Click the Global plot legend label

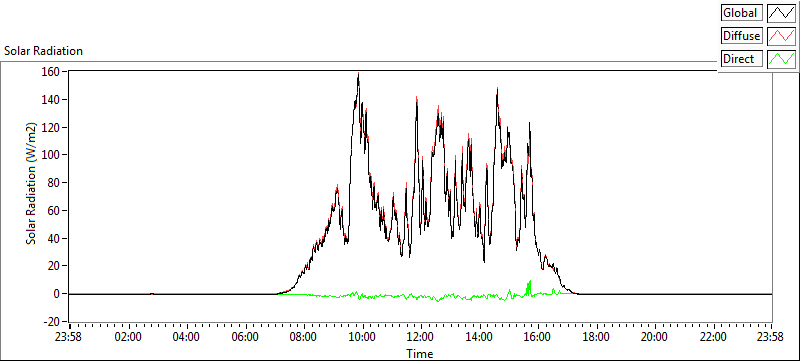(741, 13)
